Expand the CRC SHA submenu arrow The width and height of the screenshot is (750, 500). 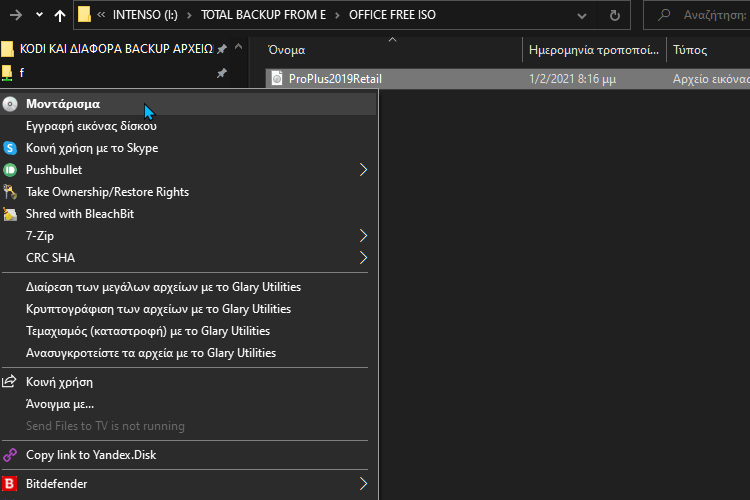(x=364, y=258)
